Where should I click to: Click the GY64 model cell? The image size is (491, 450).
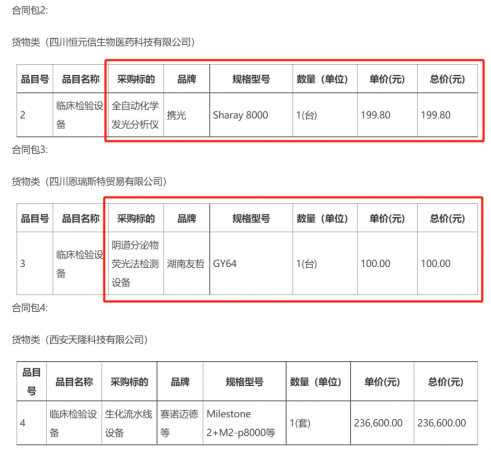coord(251,263)
